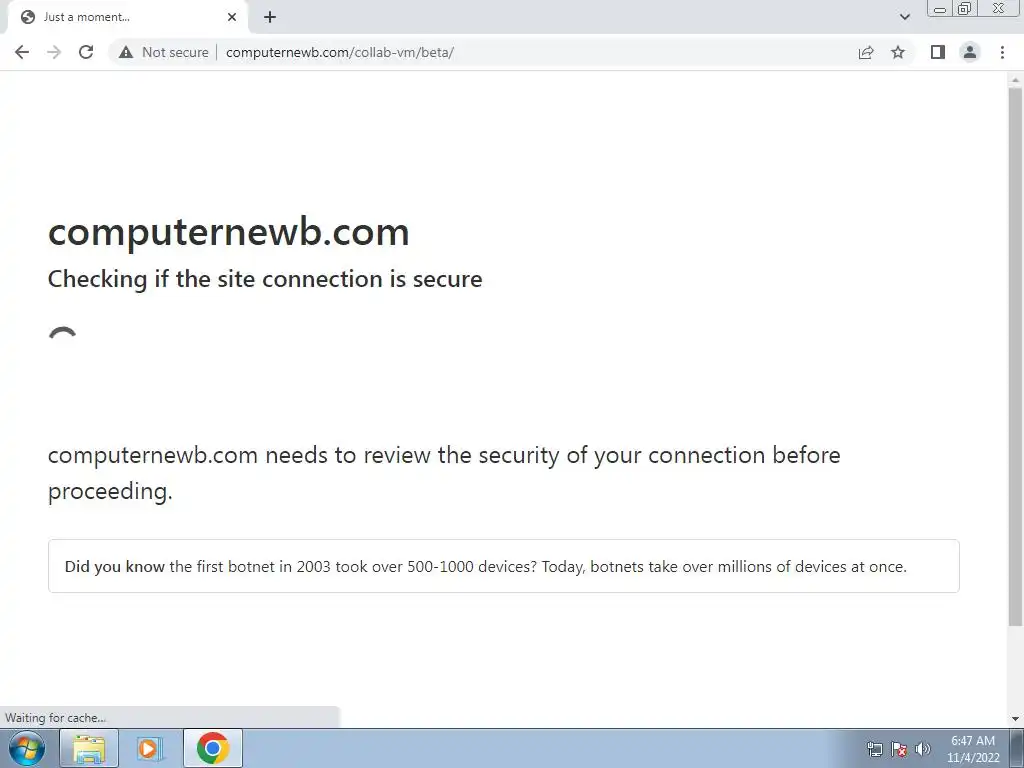1024x768 pixels.
Task: Open the Chrome side panel
Action: (938, 52)
